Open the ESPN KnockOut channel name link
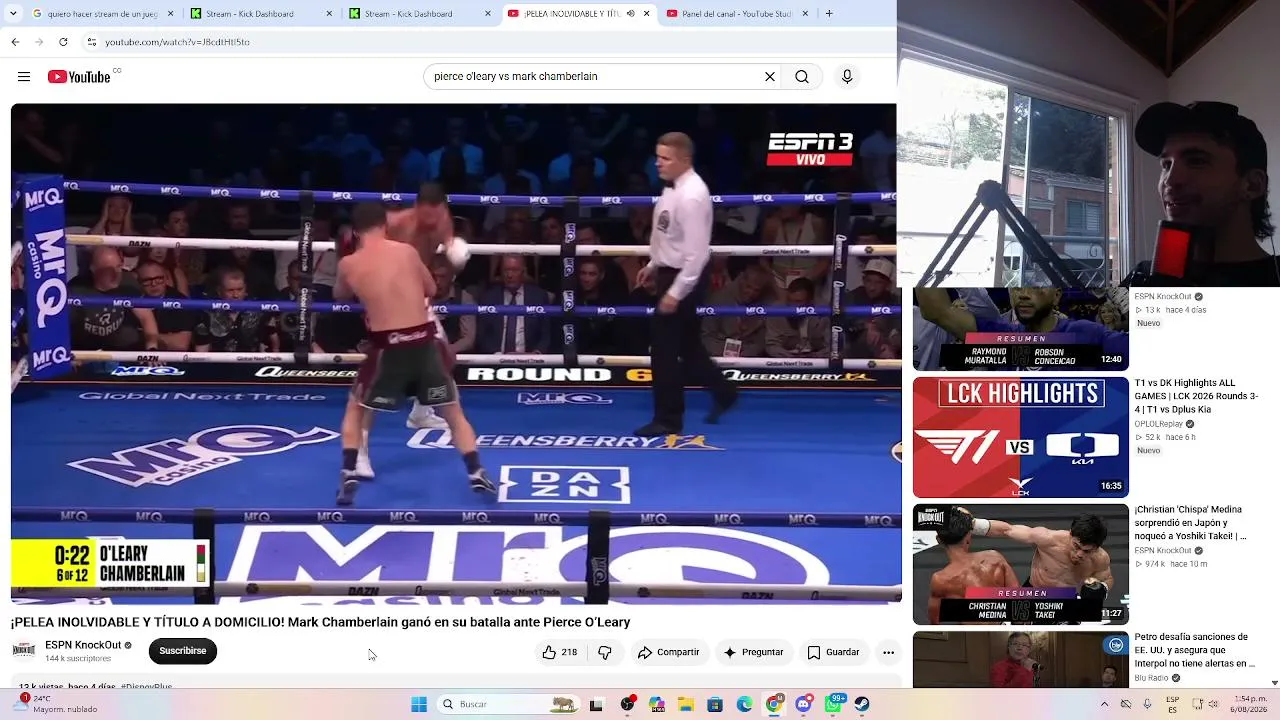Image resolution: width=1280 pixels, height=720 pixels. (x=83, y=645)
